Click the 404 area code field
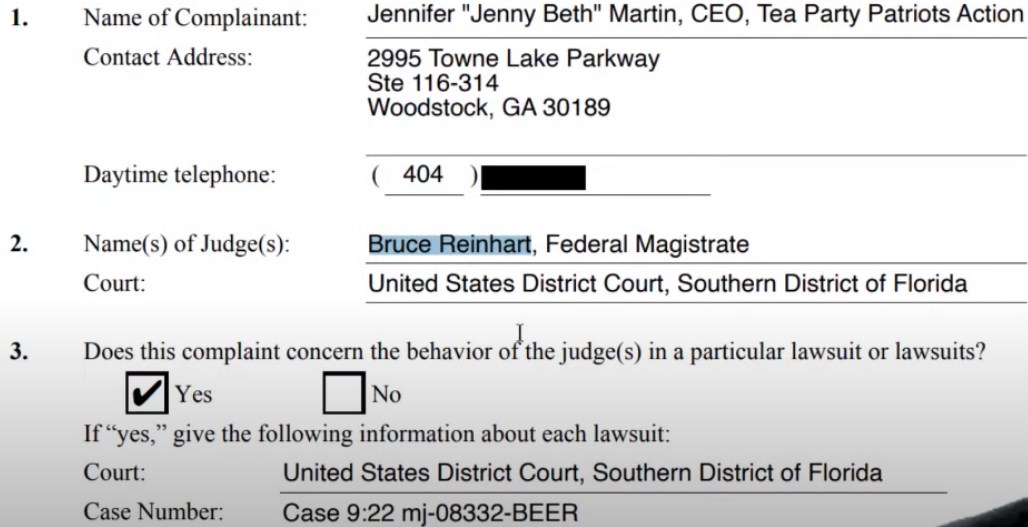This screenshot has width=1028, height=527. tap(422, 175)
